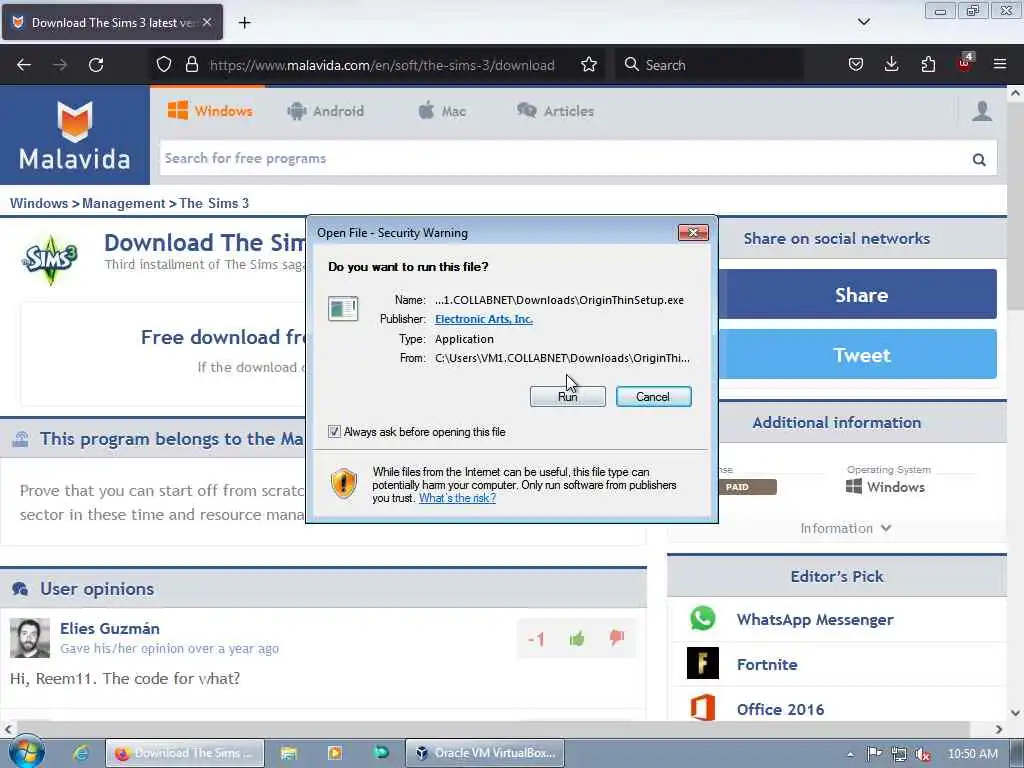Click the Firefox Search box

709,65
